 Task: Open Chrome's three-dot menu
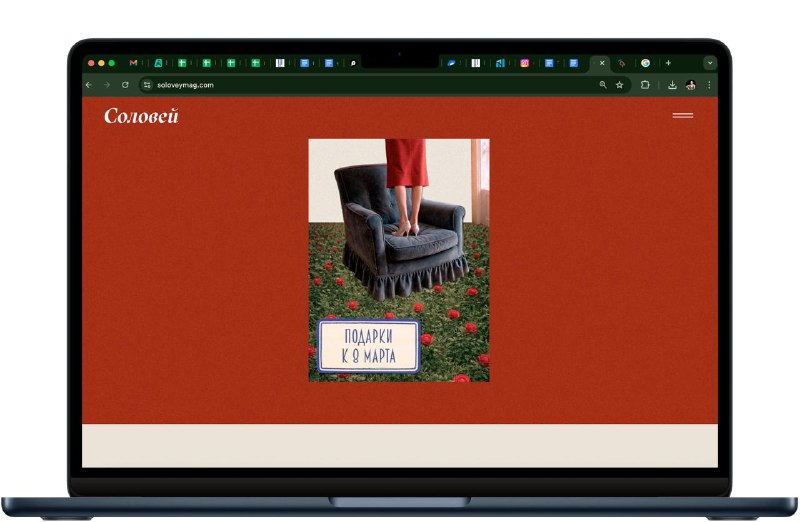(709, 85)
